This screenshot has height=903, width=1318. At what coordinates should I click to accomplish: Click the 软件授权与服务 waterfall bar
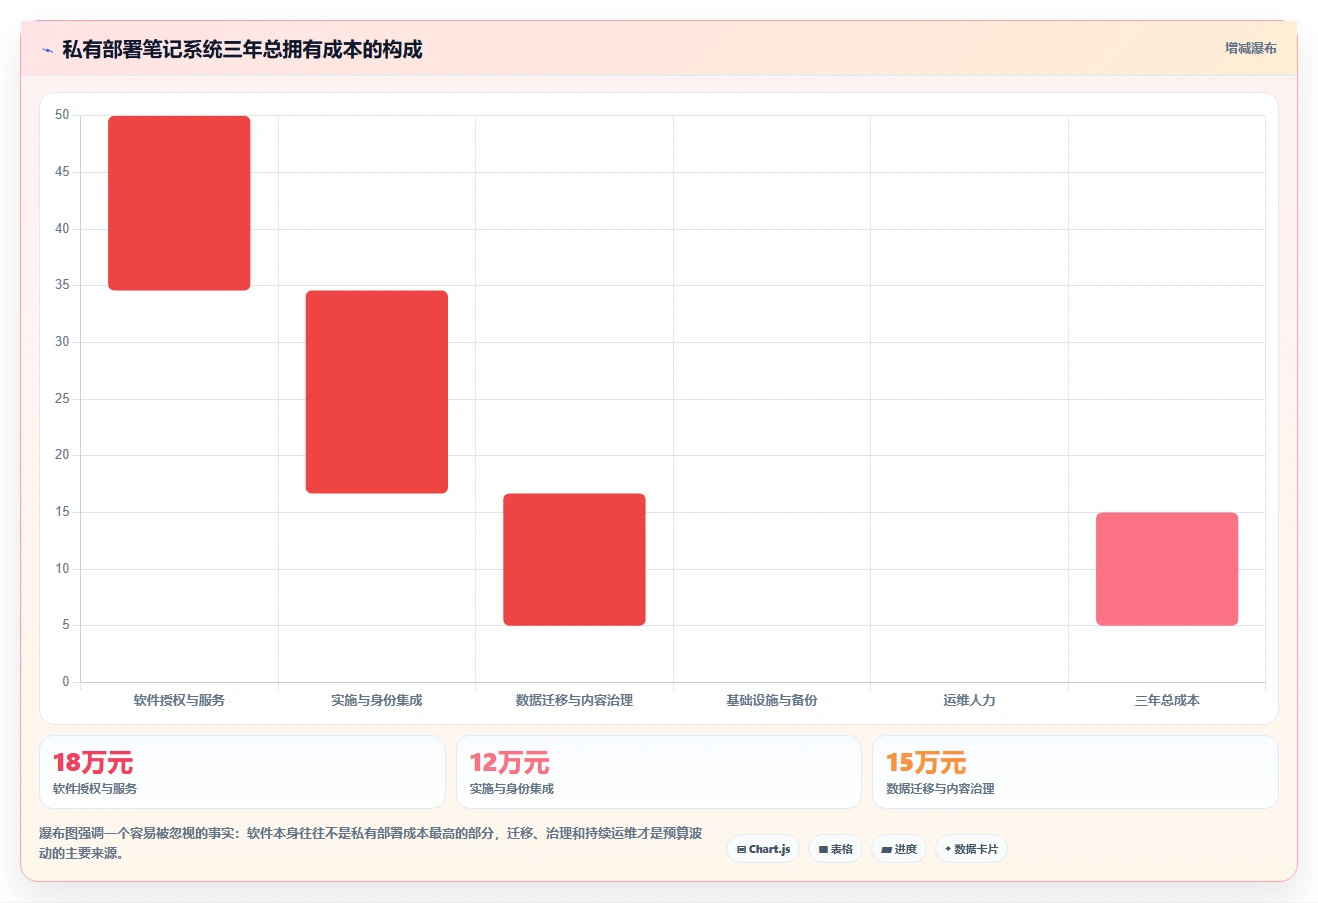click(x=179, y=203)
